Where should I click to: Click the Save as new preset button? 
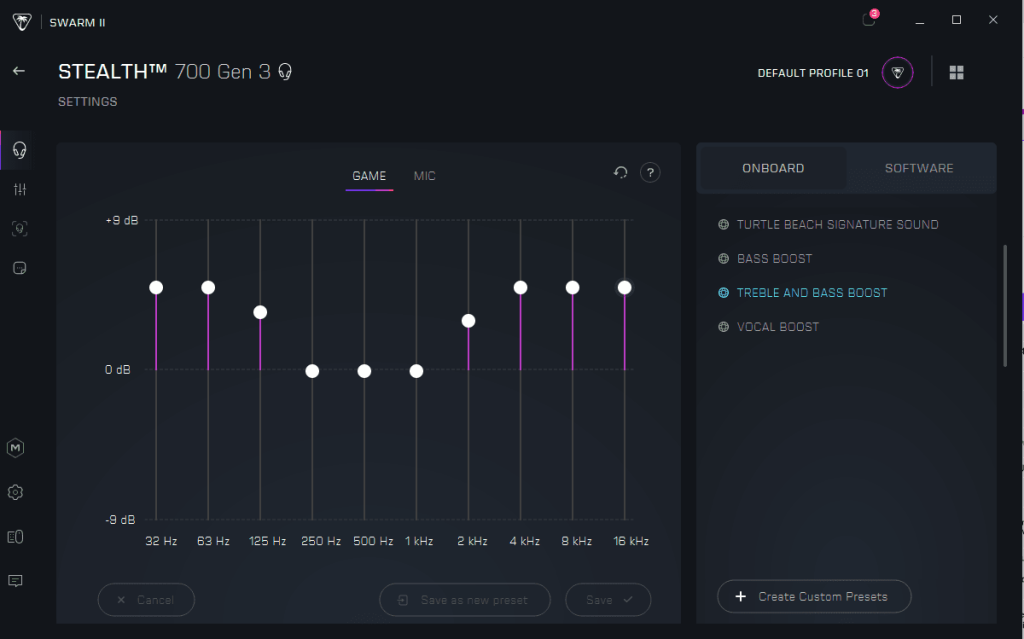pos(465,600)
